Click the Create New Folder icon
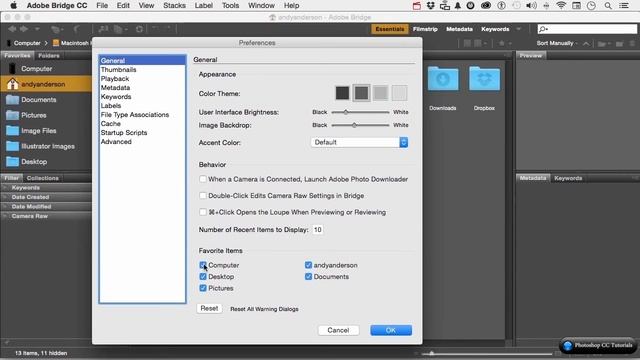This screenshot has height=360, width=640. tap(619, 43)
